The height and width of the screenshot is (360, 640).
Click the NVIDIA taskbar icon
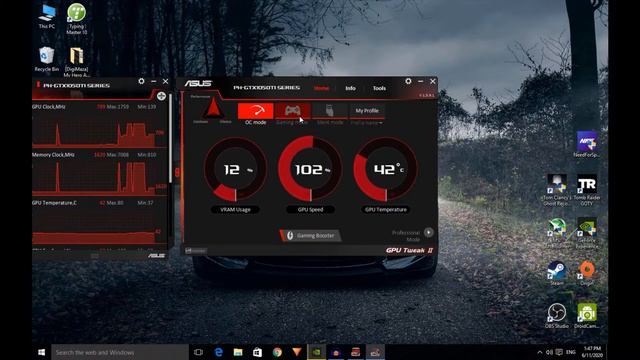(x=316, y=352)
